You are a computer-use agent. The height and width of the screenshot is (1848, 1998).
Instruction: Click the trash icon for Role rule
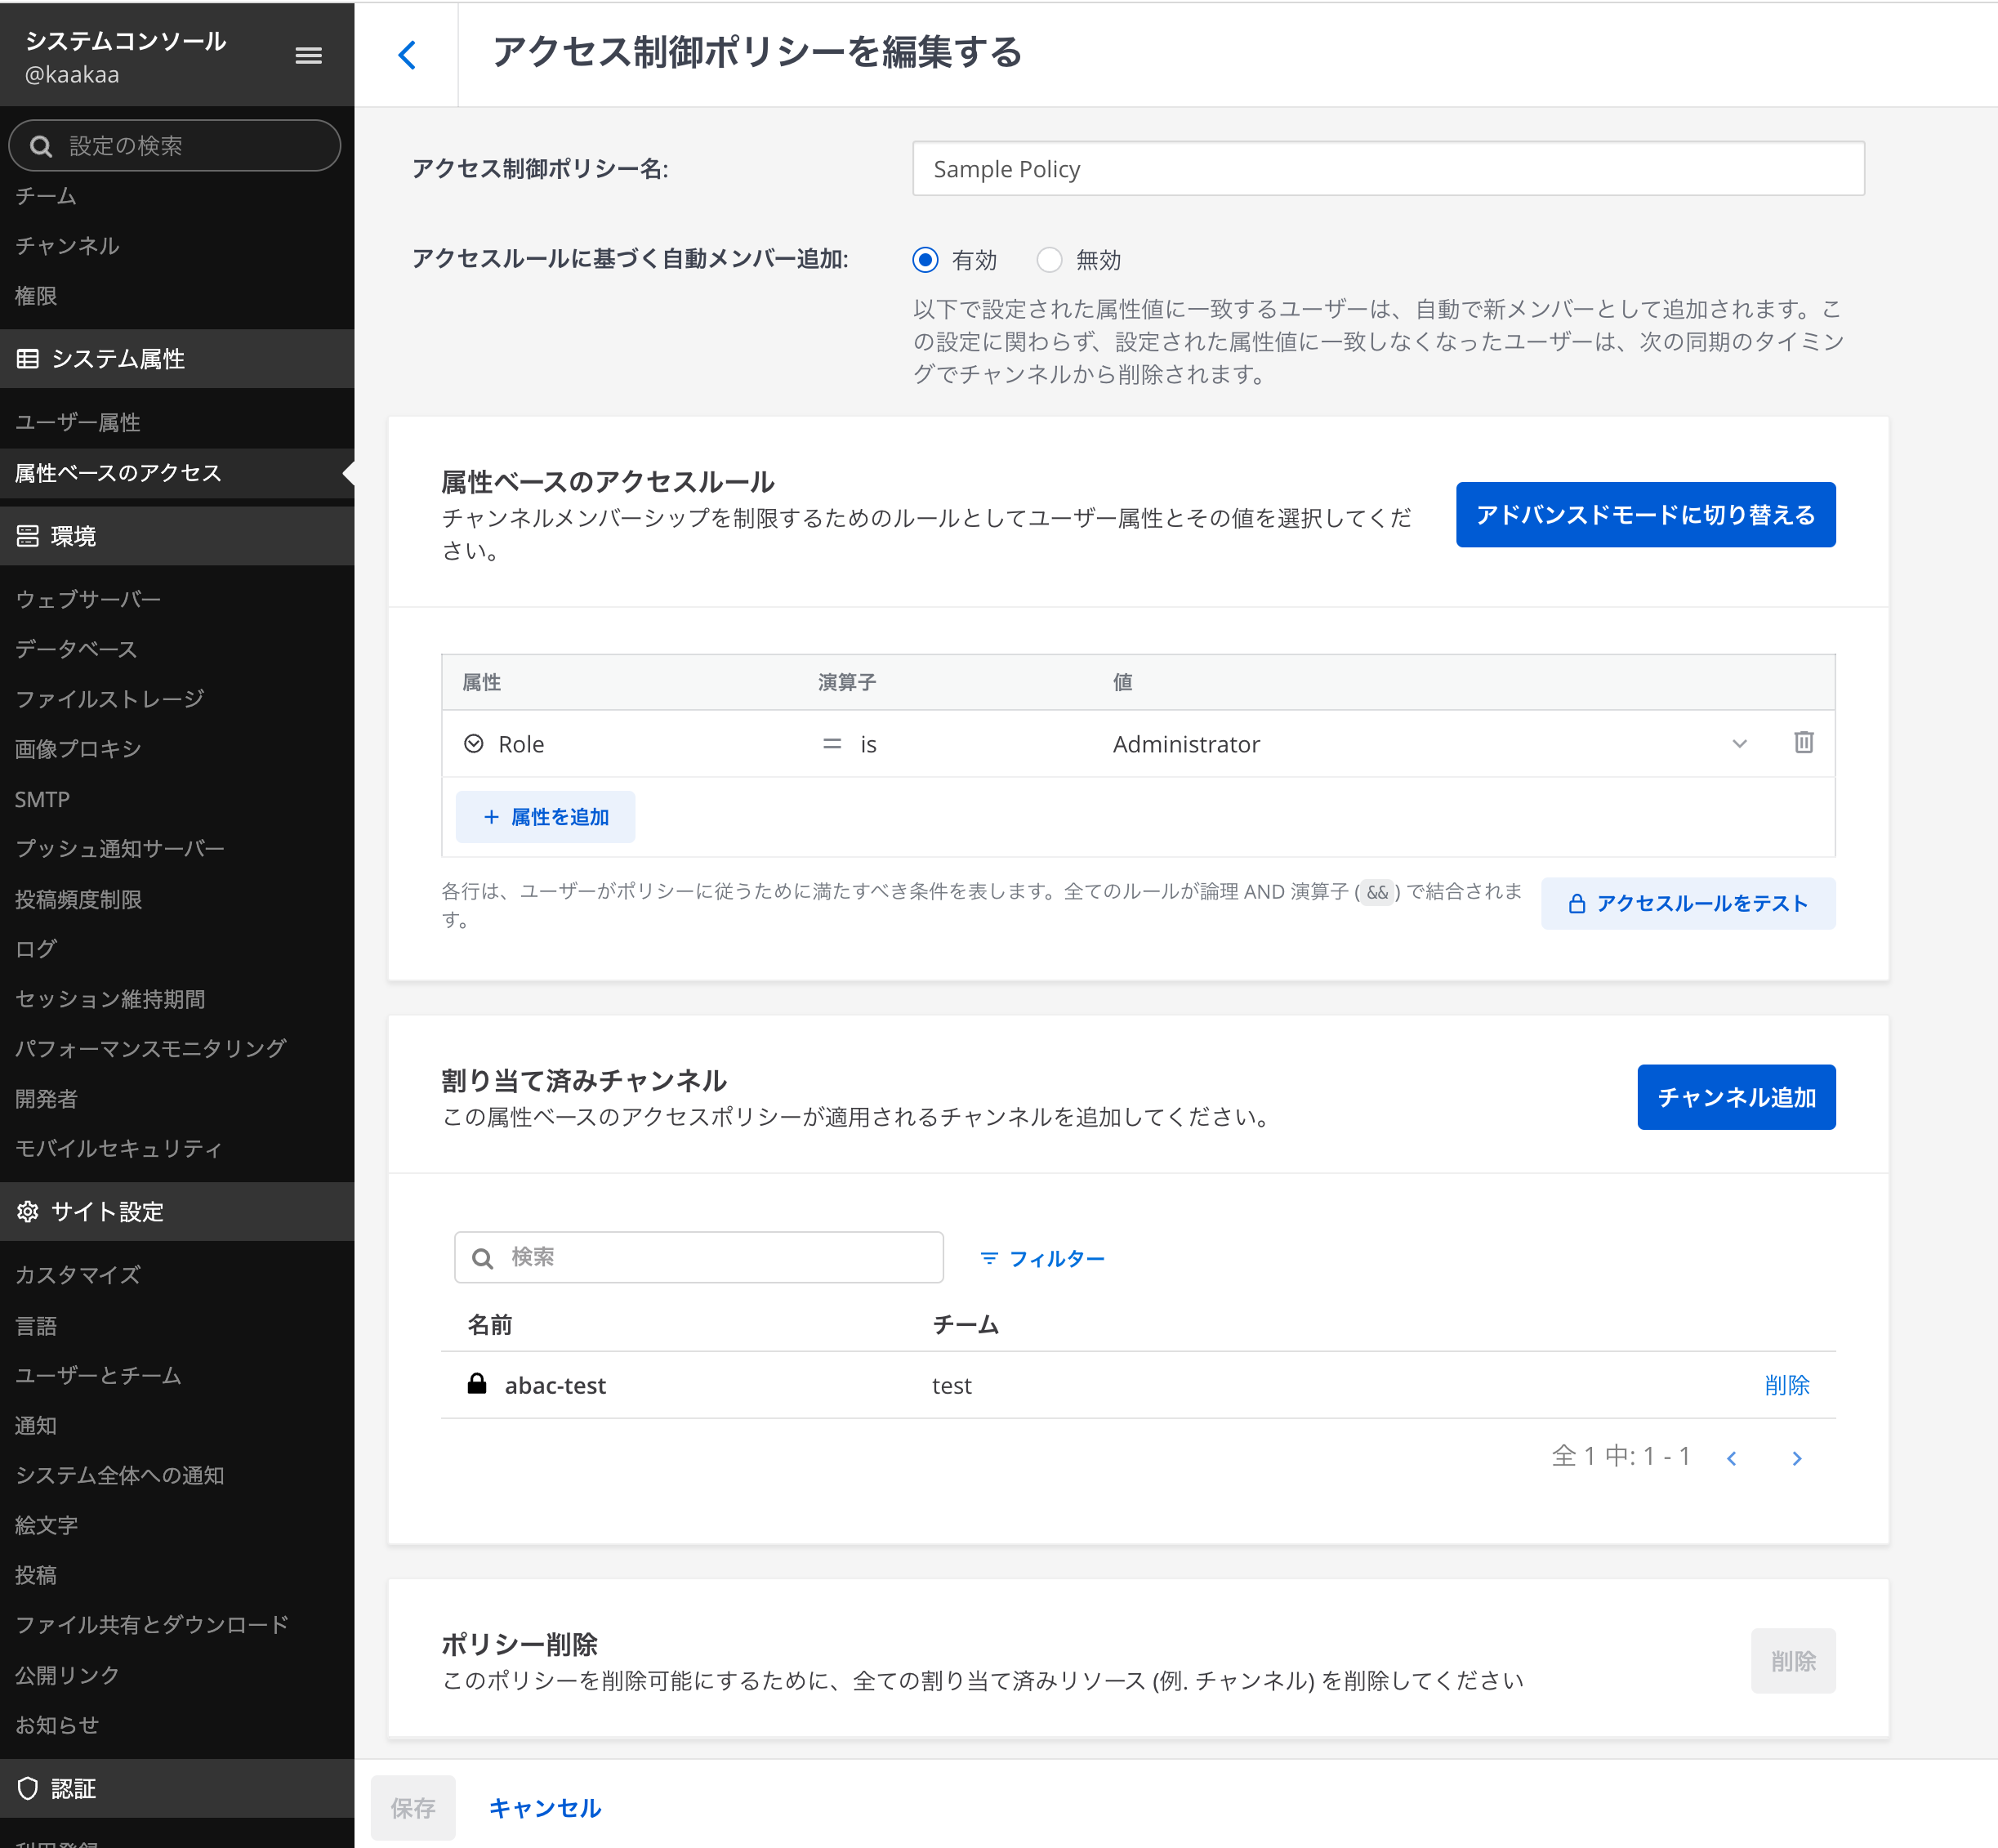point(1803,743)
